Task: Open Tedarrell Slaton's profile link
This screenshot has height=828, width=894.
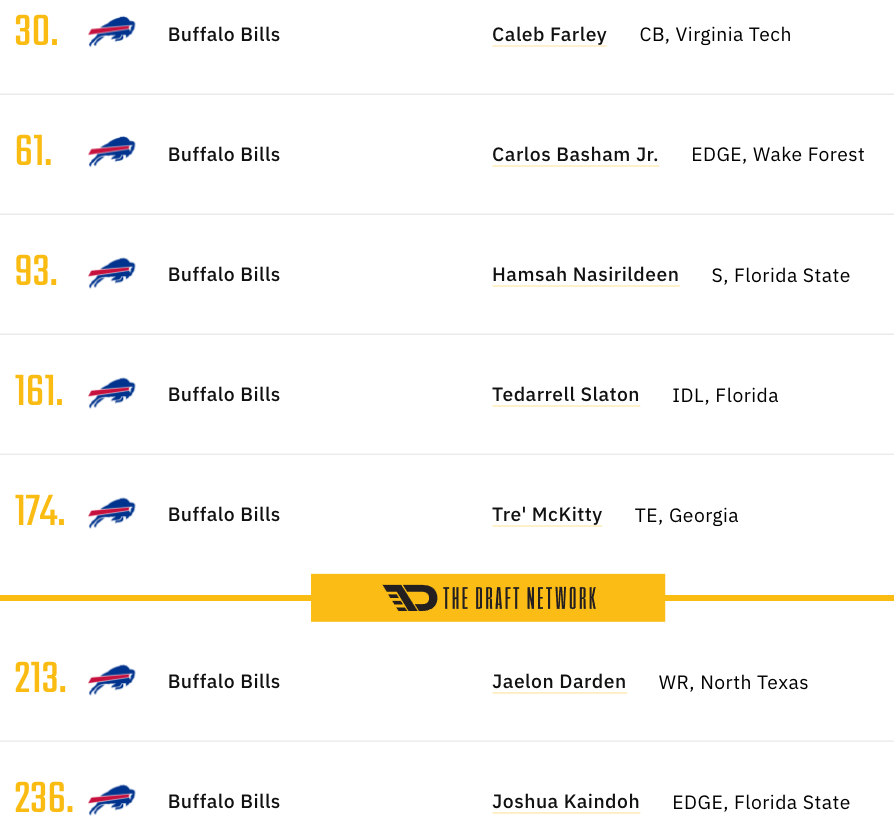Action: (566, 395)
